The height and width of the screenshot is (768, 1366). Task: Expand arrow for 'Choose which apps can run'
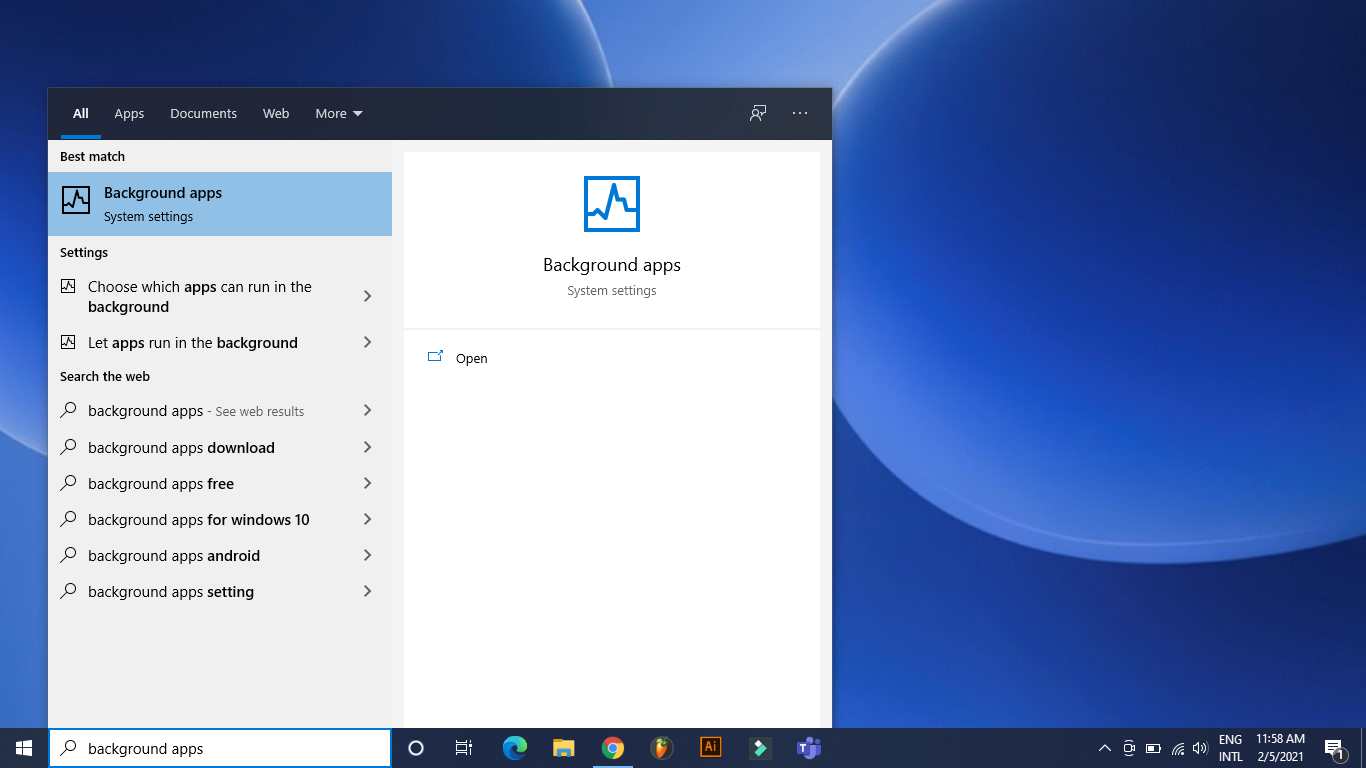[367, 297]
